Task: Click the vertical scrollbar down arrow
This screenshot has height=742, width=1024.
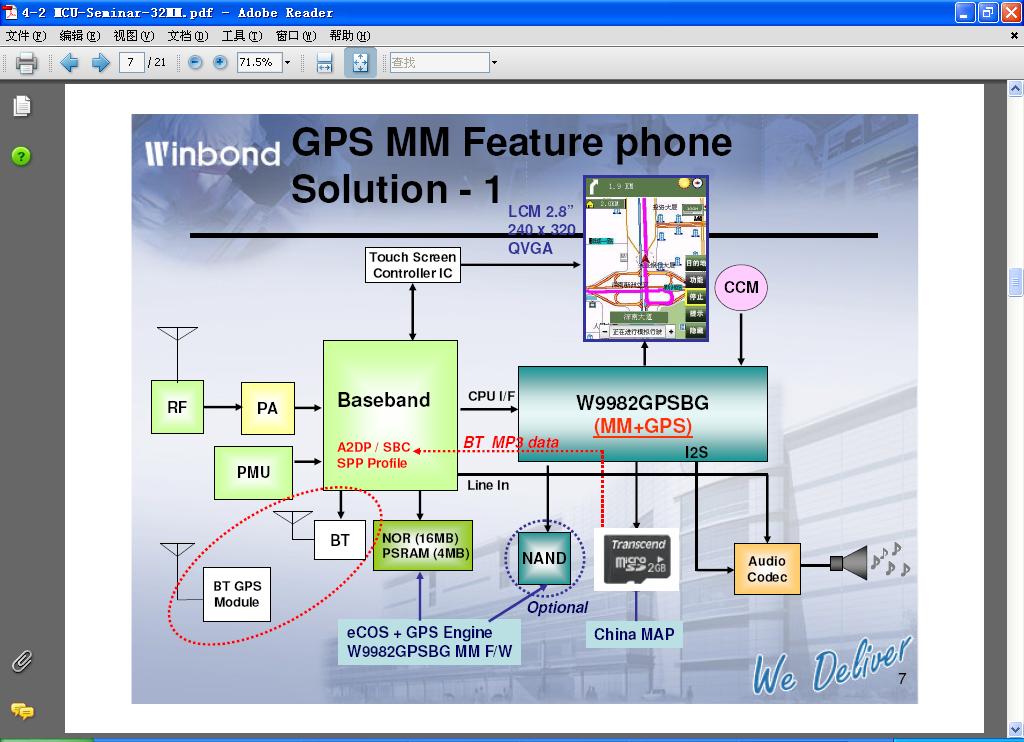Action: [x=1016, y=728]
